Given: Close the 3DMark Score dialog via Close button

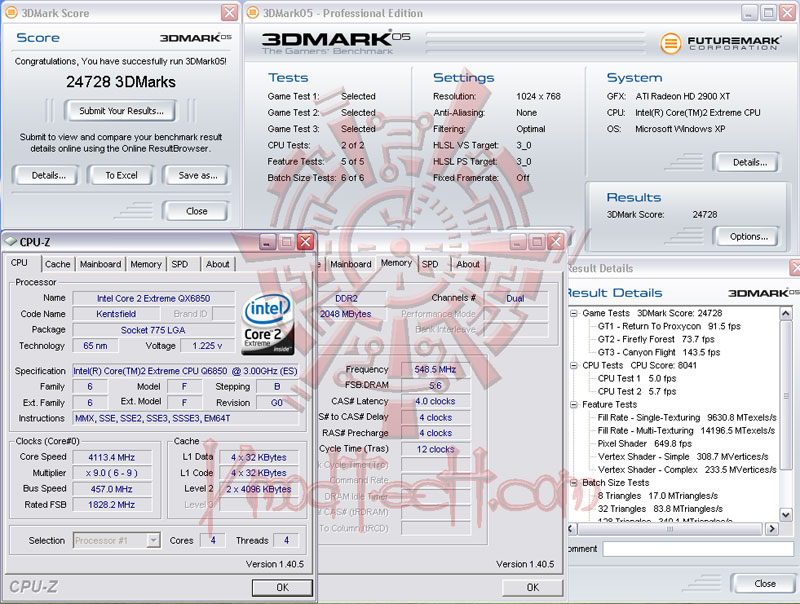Looking at the screenshot, I should 196,211.
